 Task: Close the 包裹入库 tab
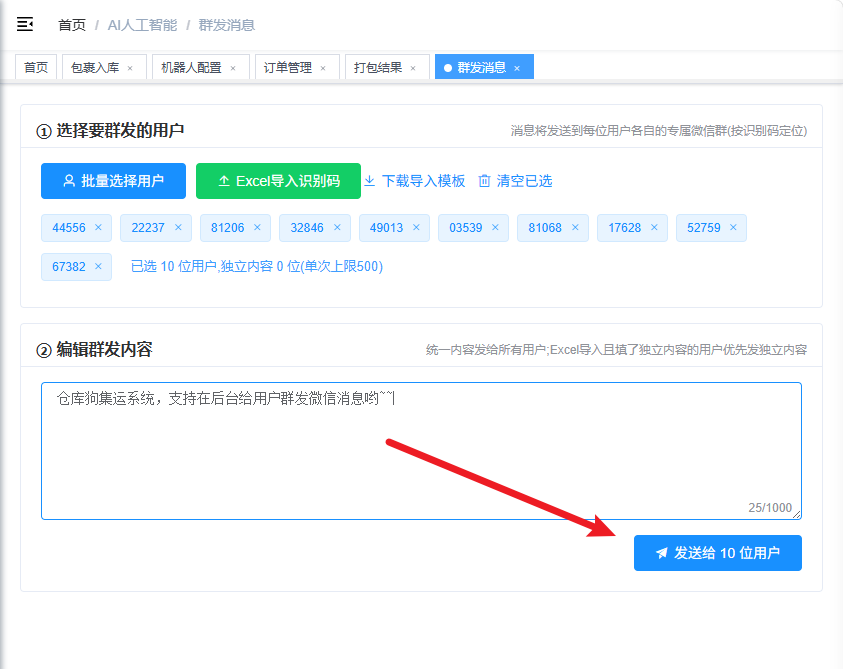[130, 68]
